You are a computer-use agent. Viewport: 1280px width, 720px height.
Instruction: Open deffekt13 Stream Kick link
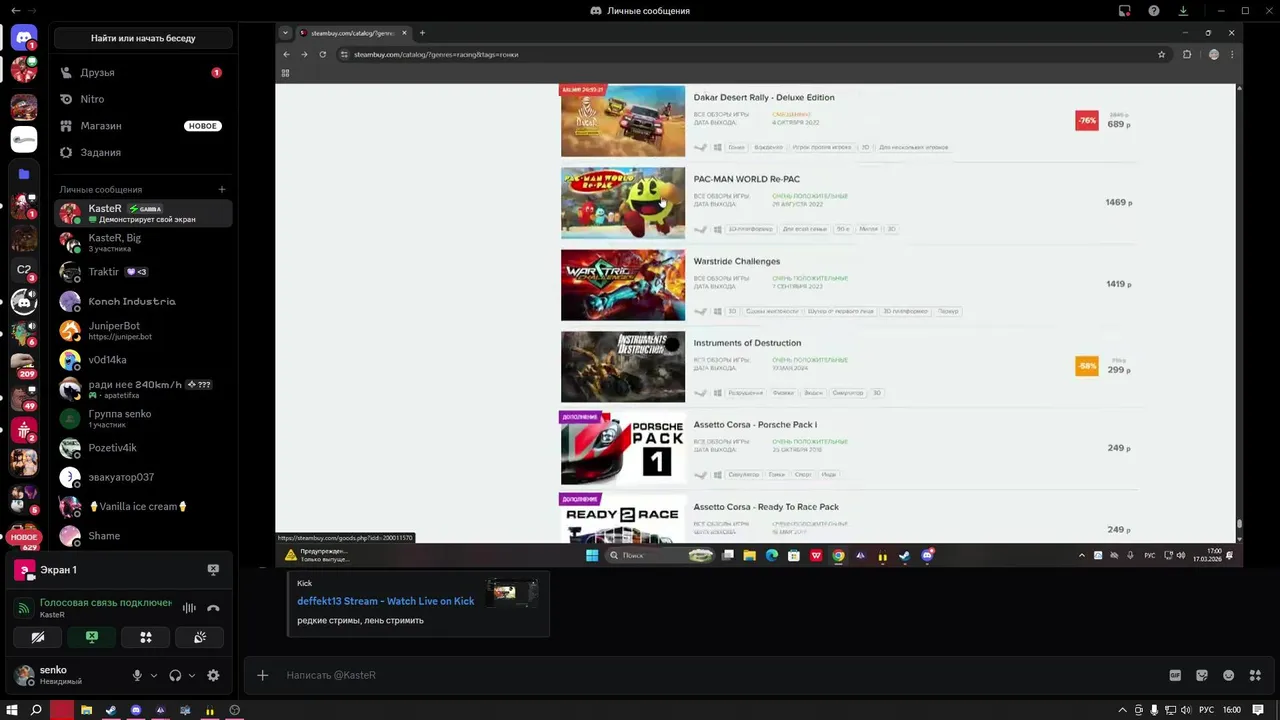(385, 601)
